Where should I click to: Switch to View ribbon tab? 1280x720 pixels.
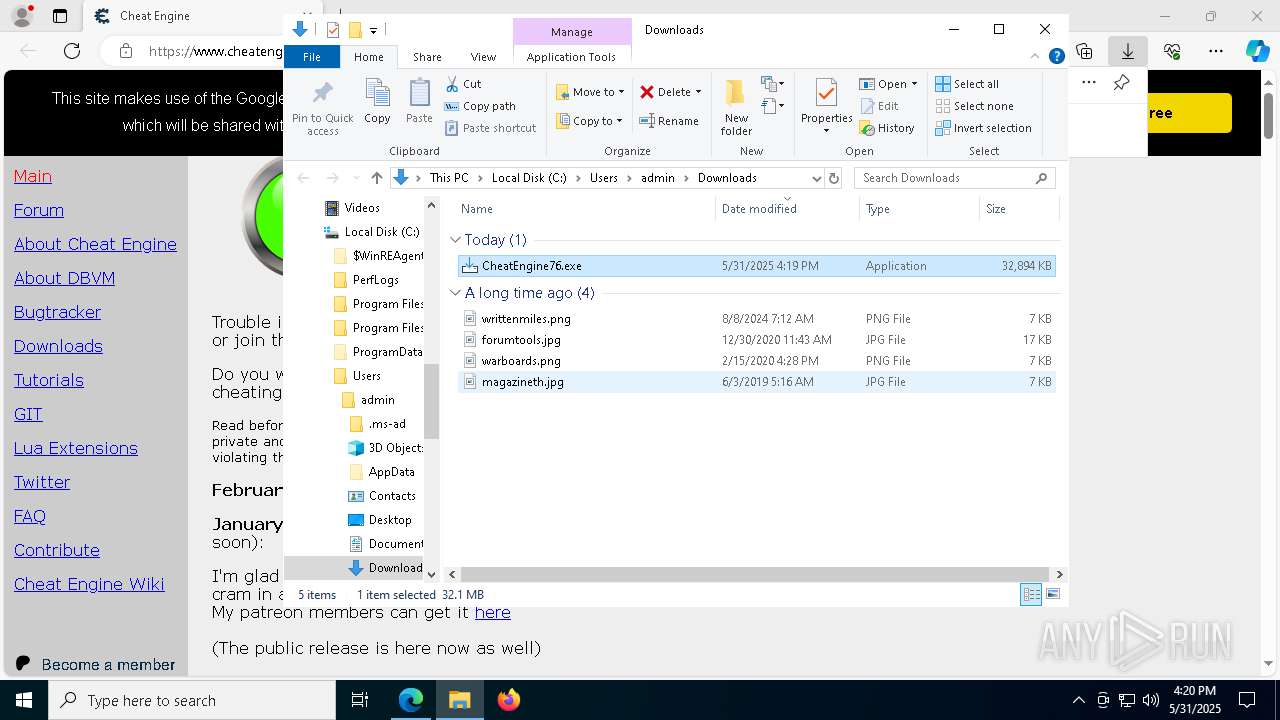[x=483, y=57]
